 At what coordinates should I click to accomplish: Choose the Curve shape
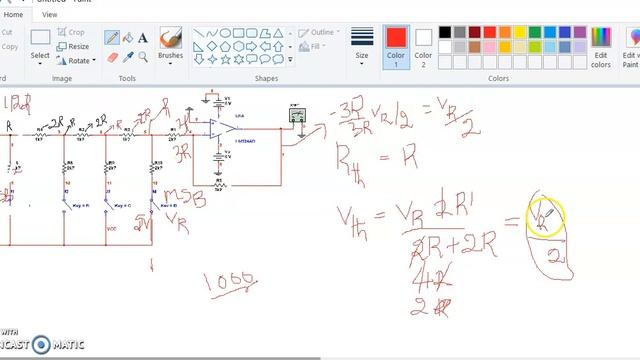coord(212,33)
